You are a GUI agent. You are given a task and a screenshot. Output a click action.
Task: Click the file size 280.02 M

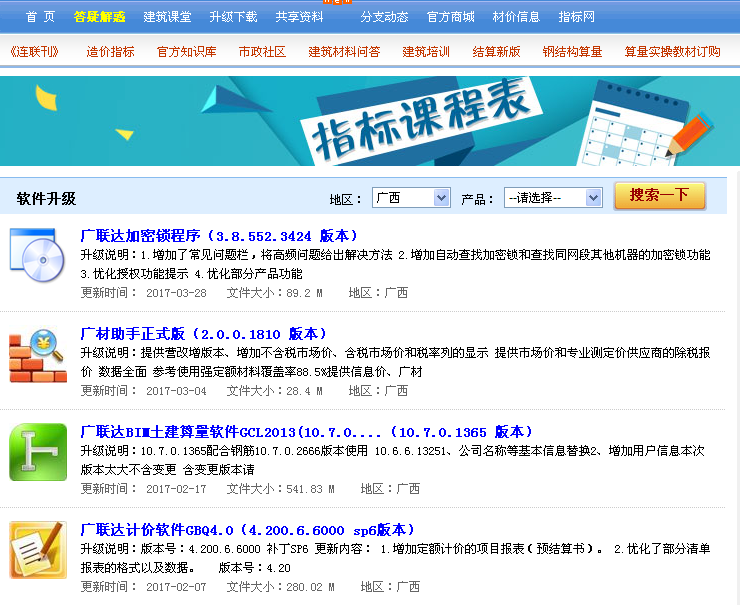pos(310,587)
